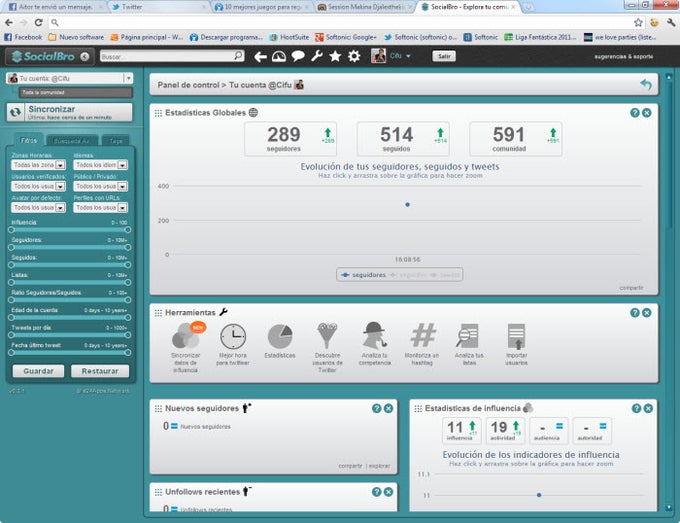Click the star favorites icon

point(335,56)
